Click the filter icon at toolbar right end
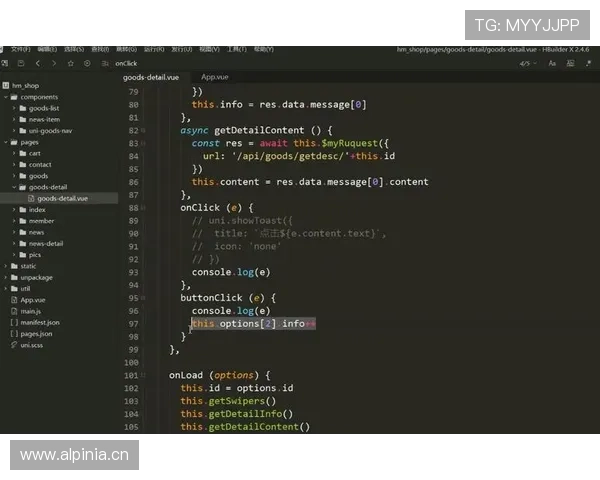This screenshot has height=480, width=600. tap(589, 63)
